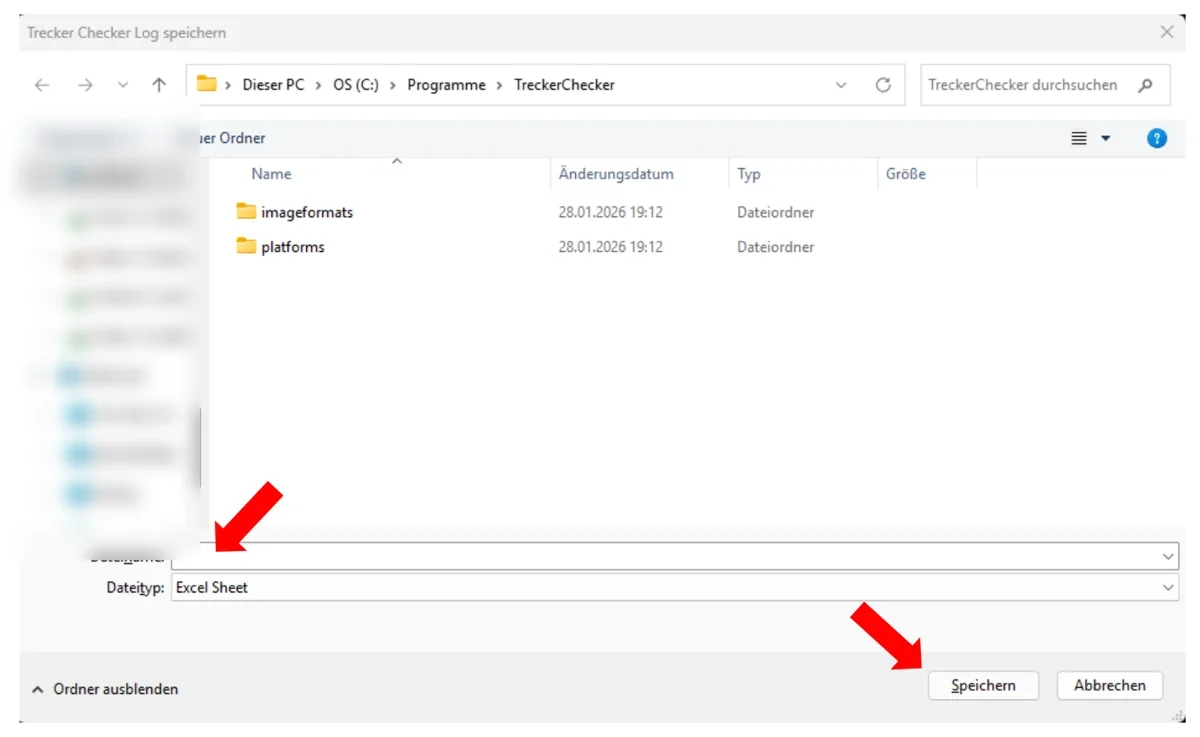This screenshot has width=1200, height=737.
Task: Select the imageformats folder
Action: pos(307,212)
